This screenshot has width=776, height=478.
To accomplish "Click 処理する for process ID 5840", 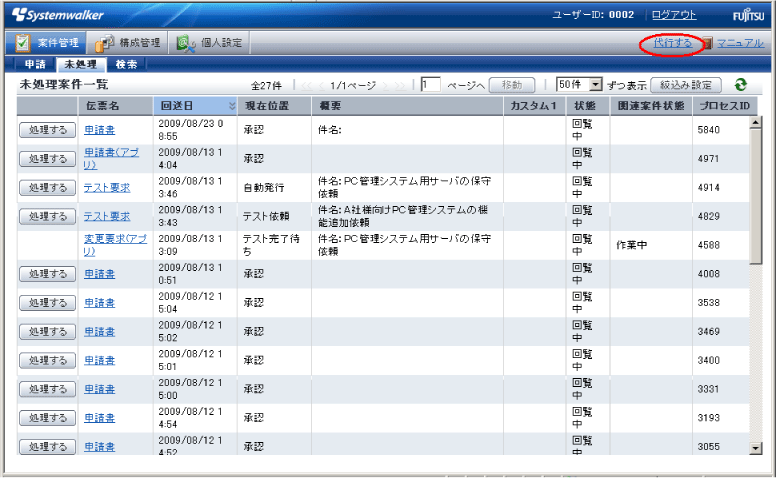I will 48,130.
